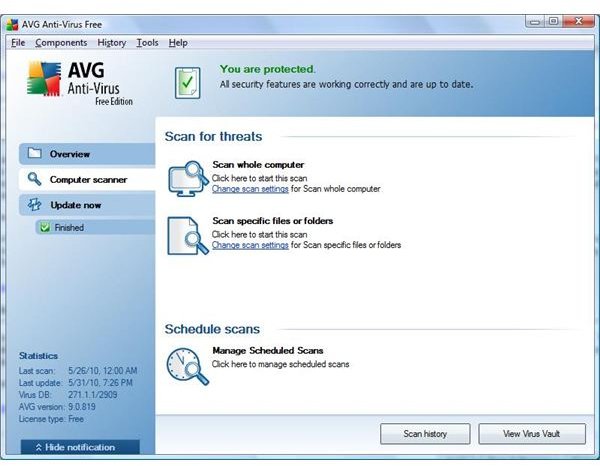Open the History menu
600x466 pixels.
coord(112,42)
